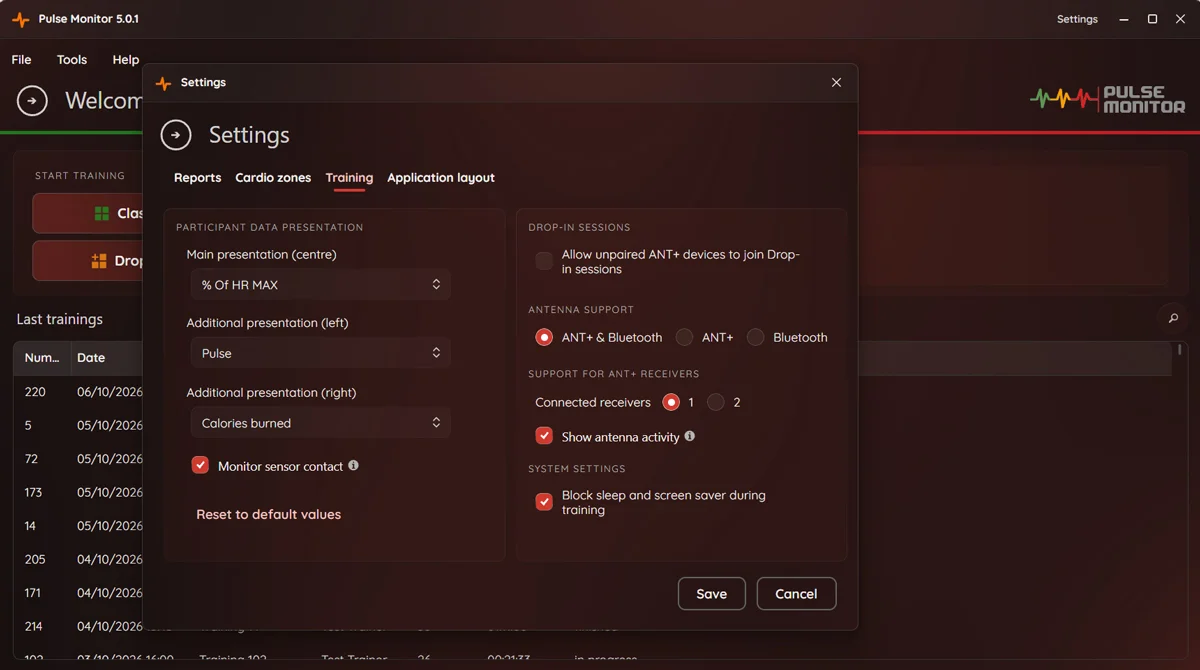Image resolution: width=1200 pixels, height=670 pixels.
Task: Click the Num... column header in trainings table
Action: pos(42,358)
